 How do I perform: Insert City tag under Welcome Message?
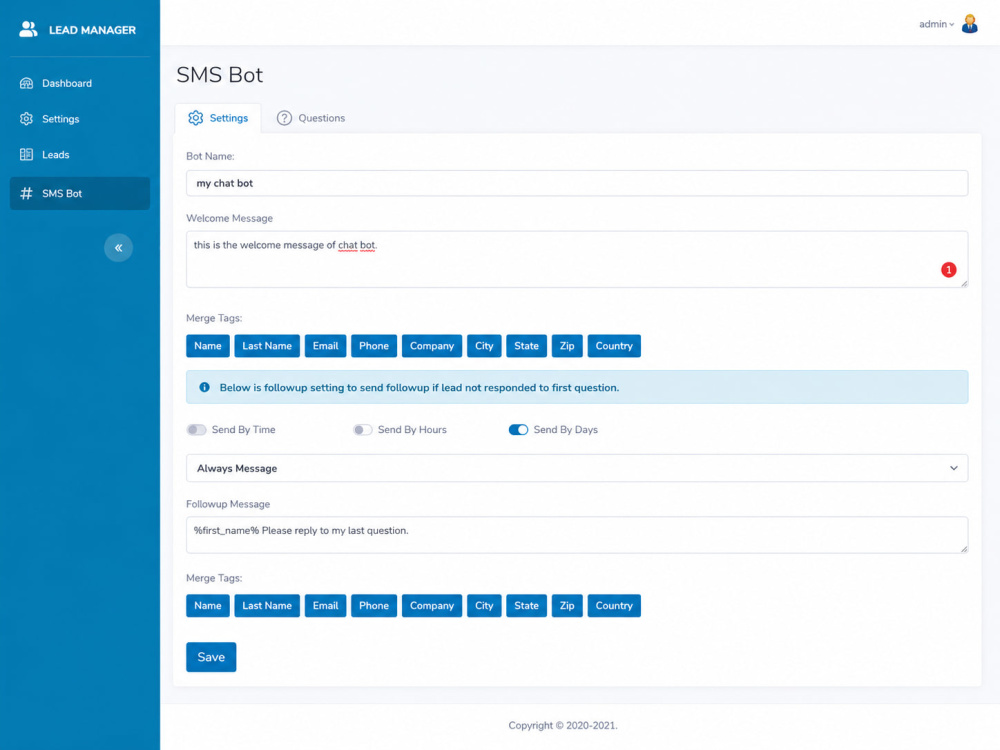click(484, 346)
